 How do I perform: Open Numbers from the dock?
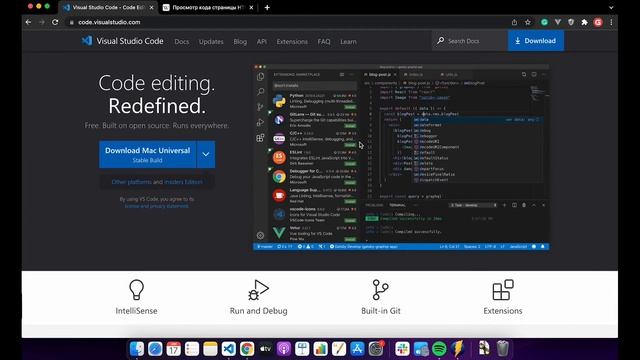tap(320, 349)
